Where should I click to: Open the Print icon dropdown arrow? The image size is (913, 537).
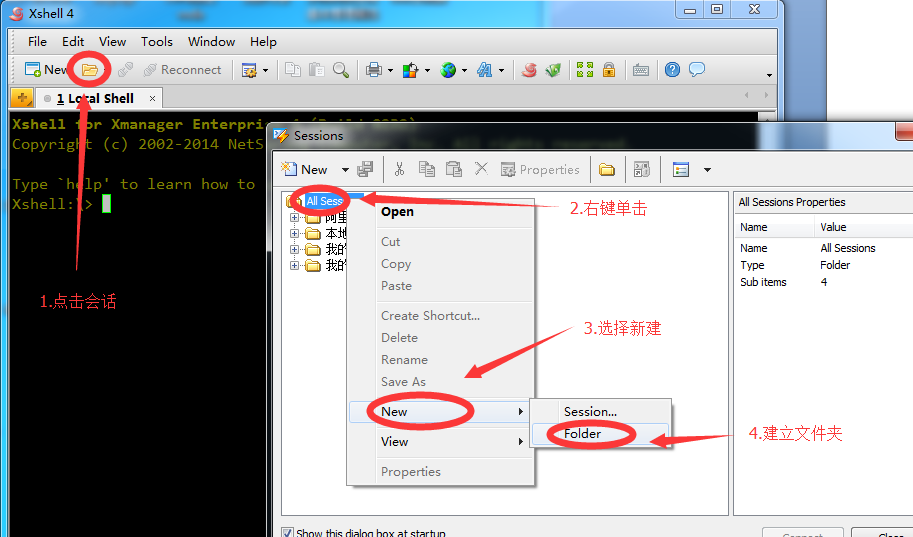[390, 71]
